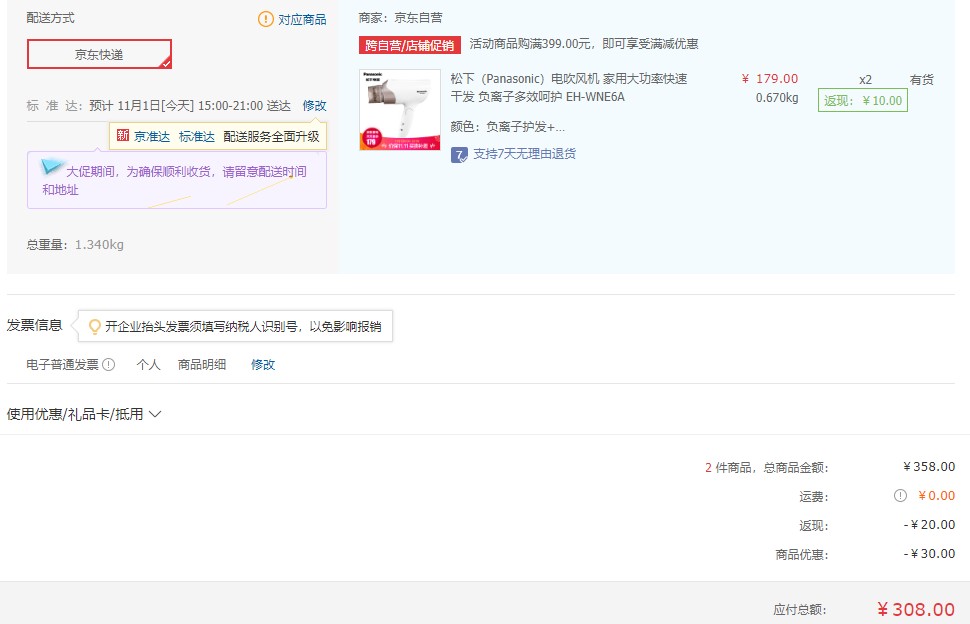
Task: Click the 个人 invoice title text
Action: [x=148, y=364]
